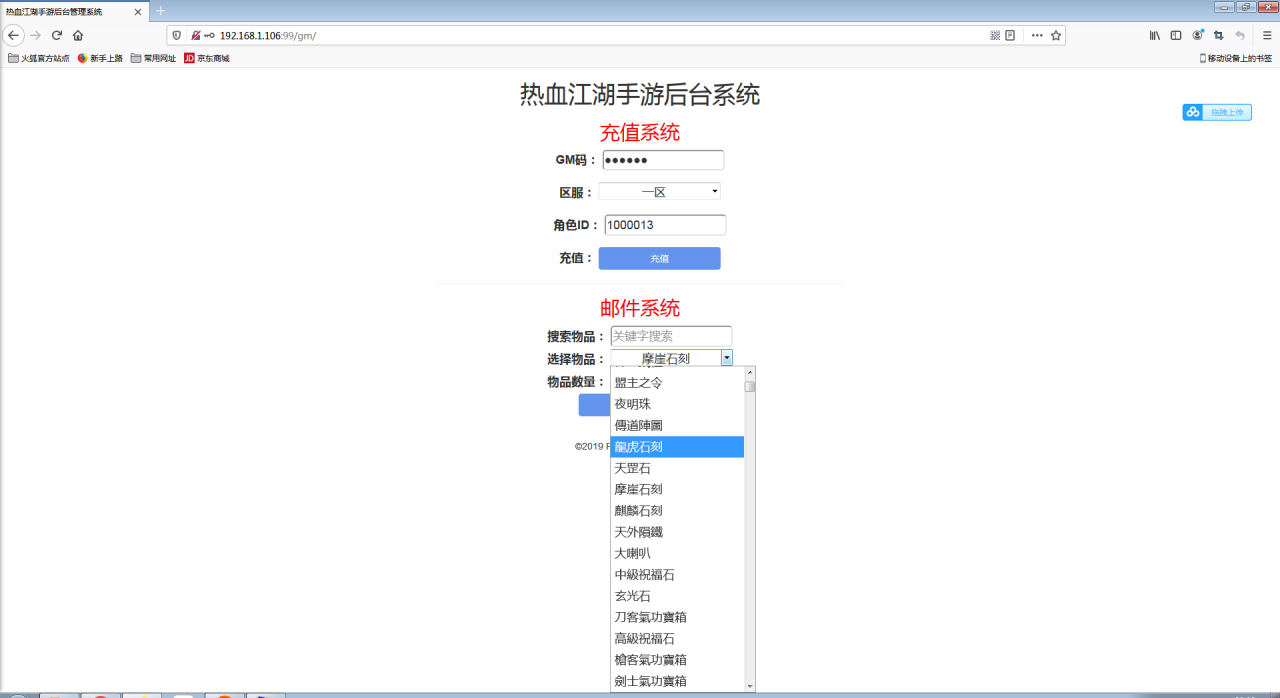Screen dimensions: 1280x698
Task: Open the Firefox account icon with notification dot
Action: (x=1198, y=35)
